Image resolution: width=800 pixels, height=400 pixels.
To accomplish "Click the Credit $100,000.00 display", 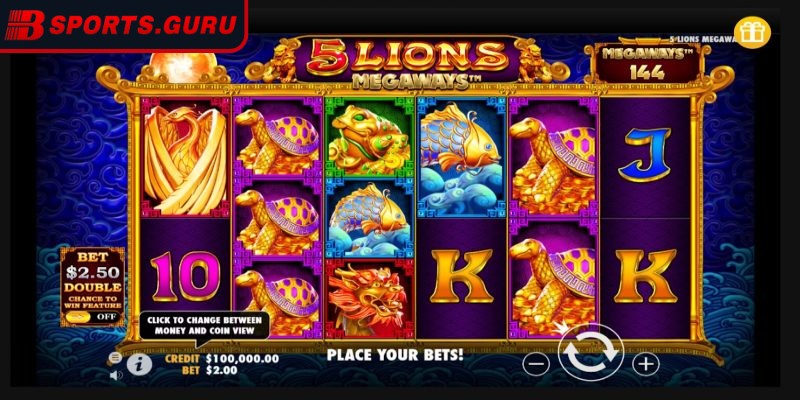I will [x=222, y=359].
